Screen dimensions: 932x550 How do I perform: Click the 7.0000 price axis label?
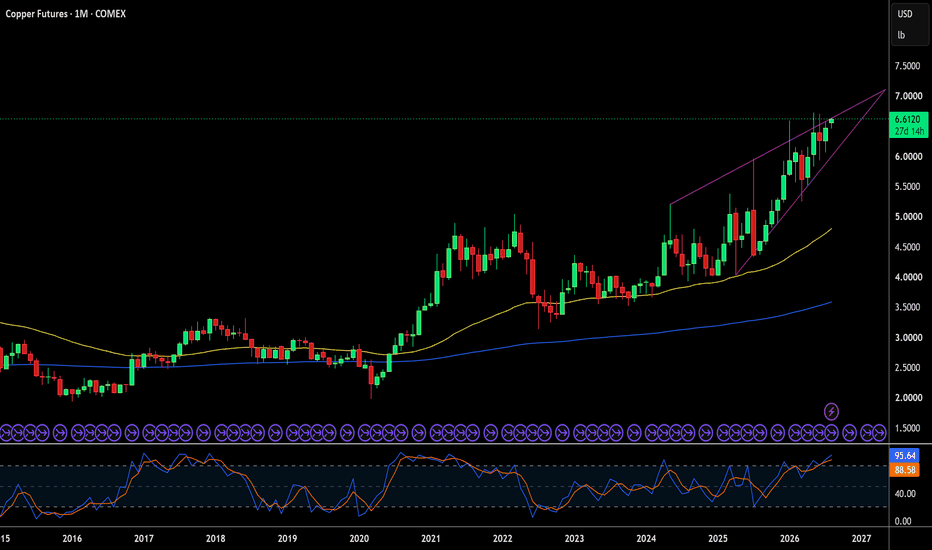coord(908,96)
